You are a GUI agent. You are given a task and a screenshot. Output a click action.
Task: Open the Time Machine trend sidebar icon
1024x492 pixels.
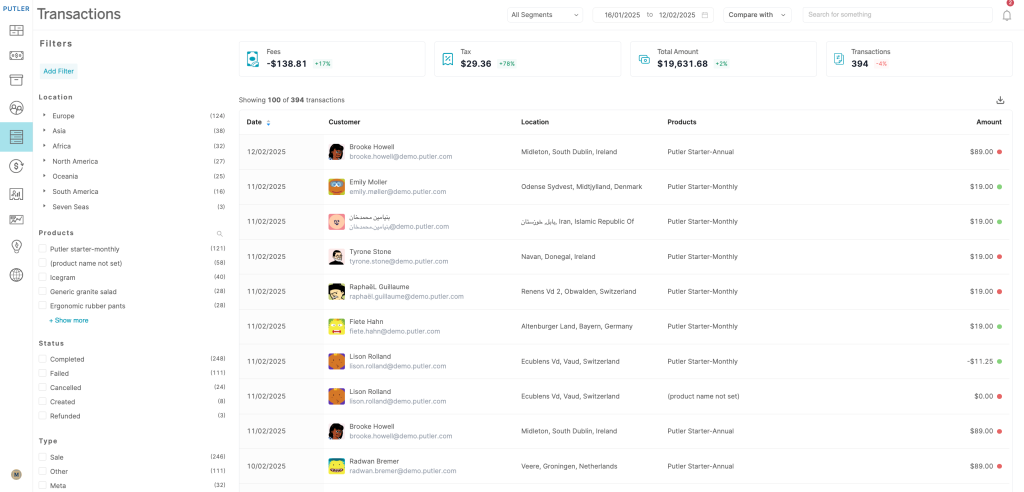click(16, 220)
